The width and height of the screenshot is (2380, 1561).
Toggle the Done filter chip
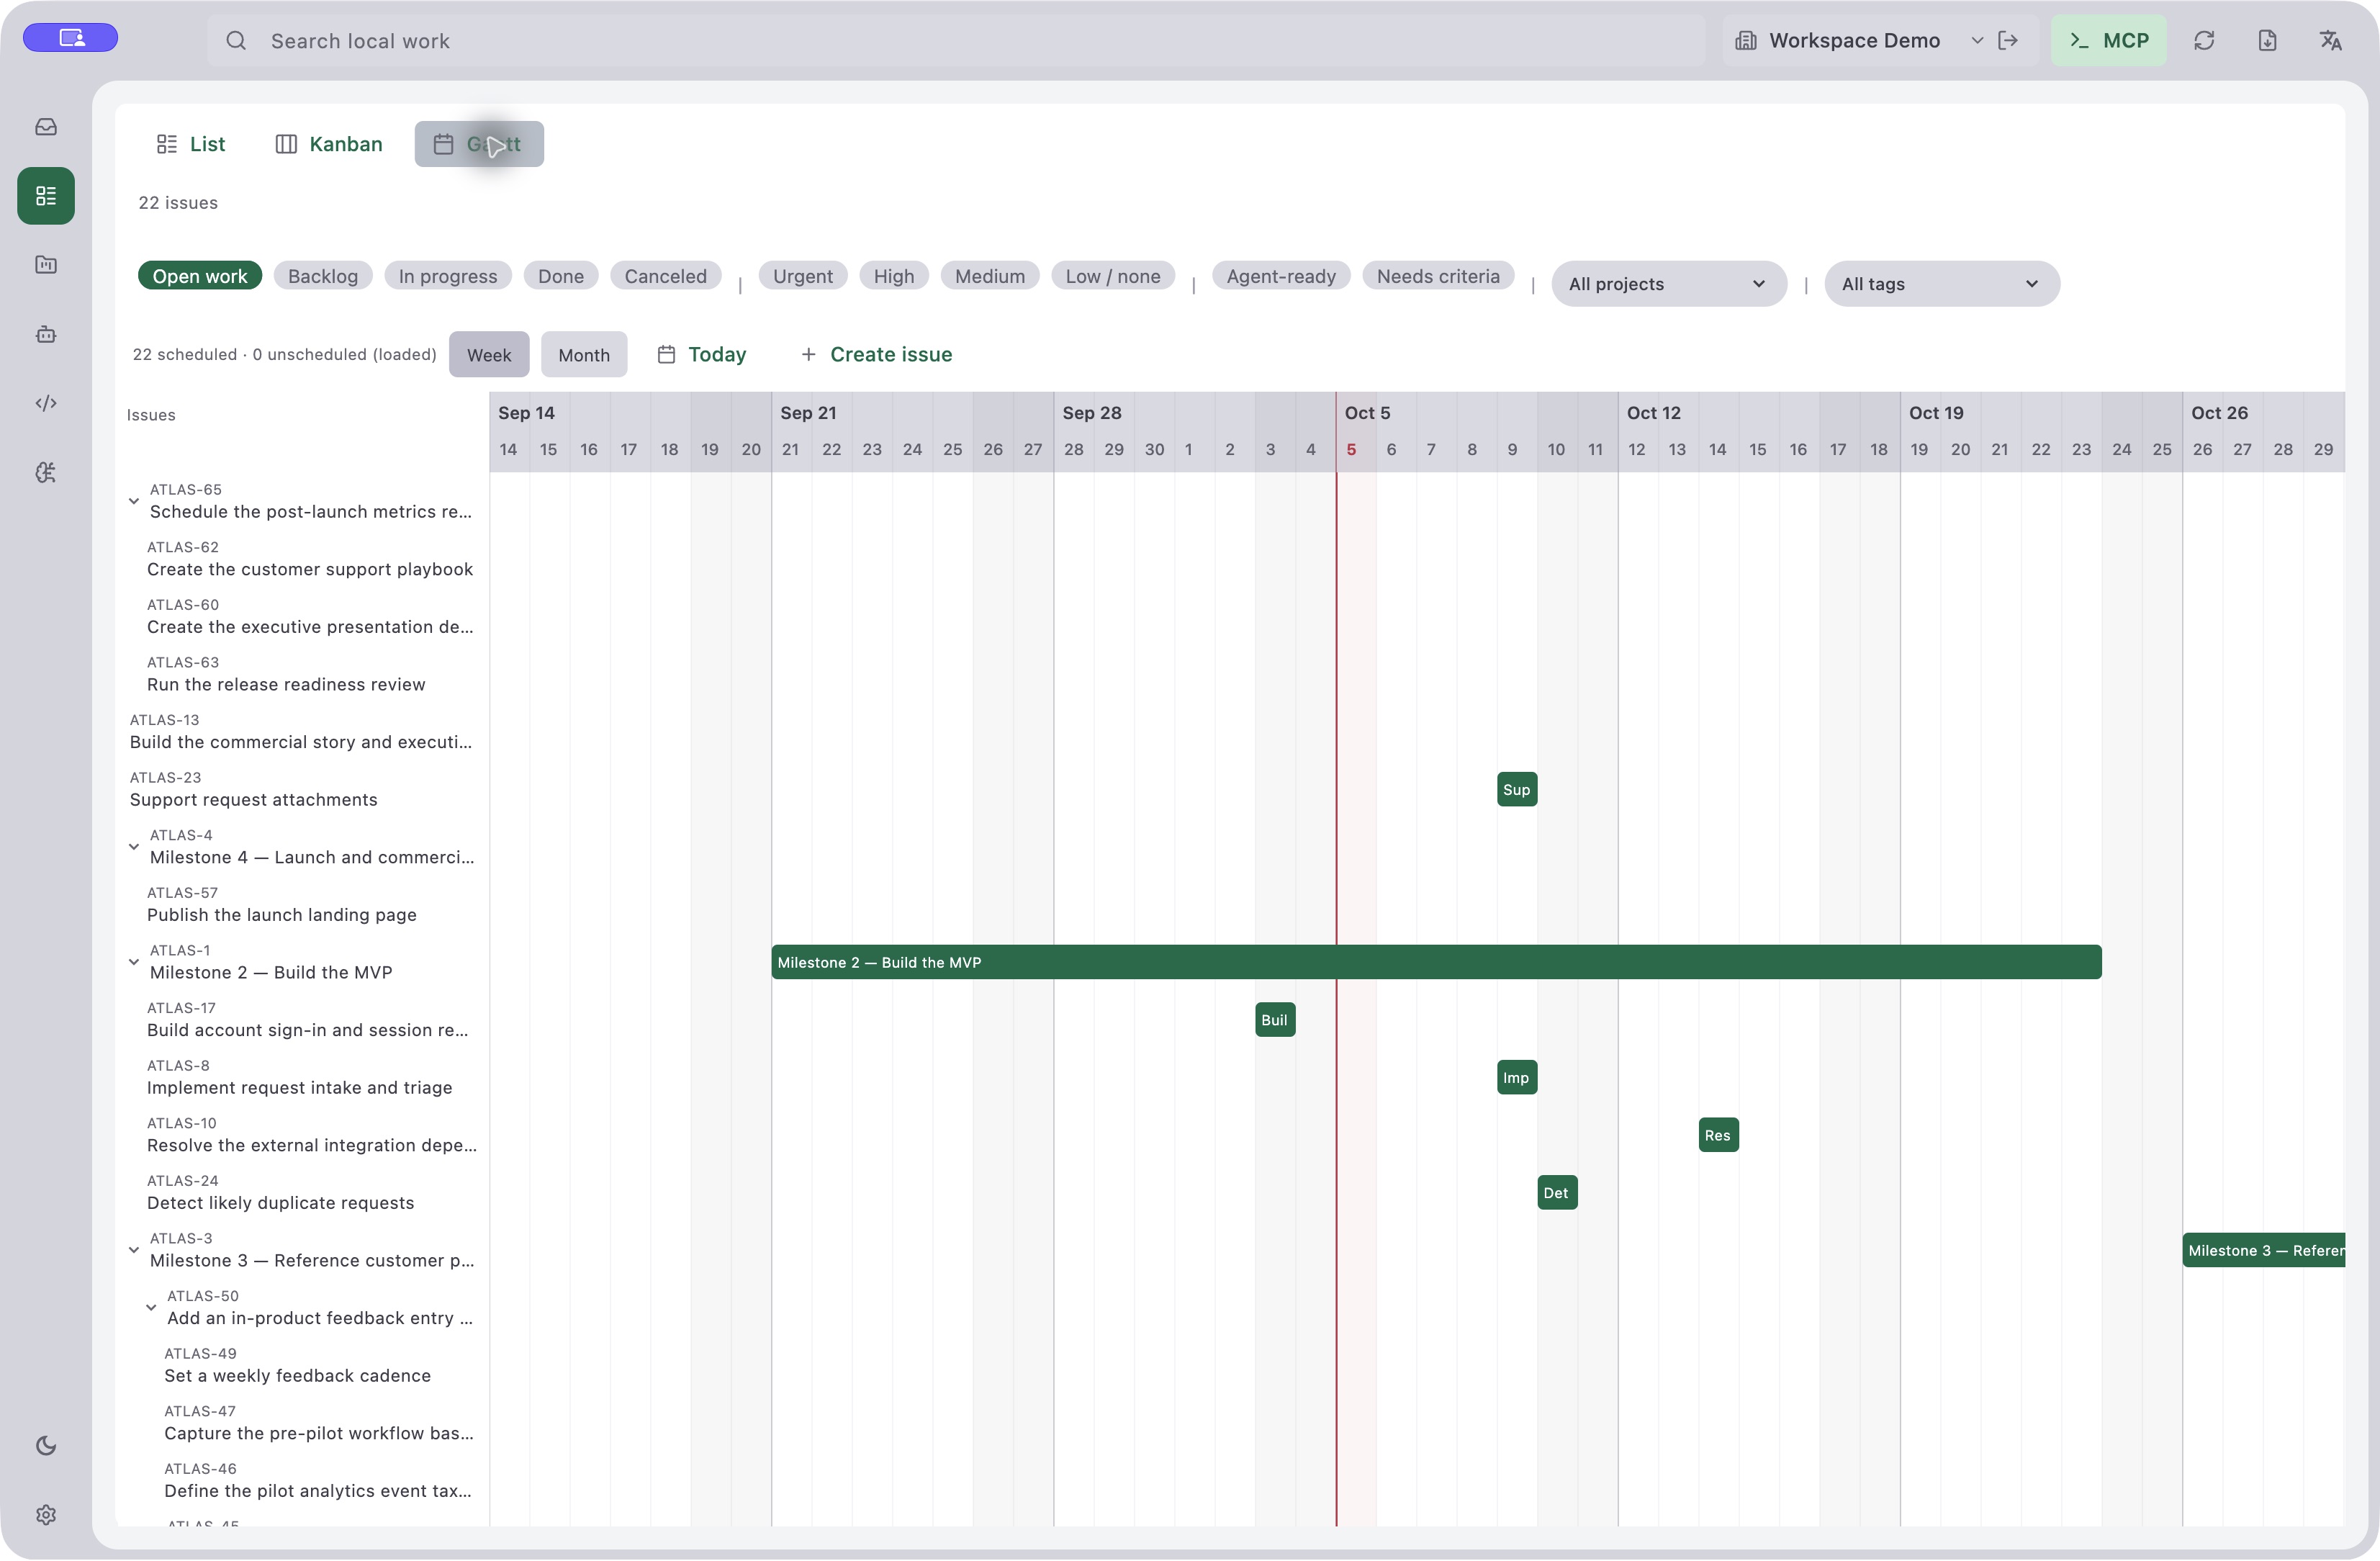click(x=561, y=276)
